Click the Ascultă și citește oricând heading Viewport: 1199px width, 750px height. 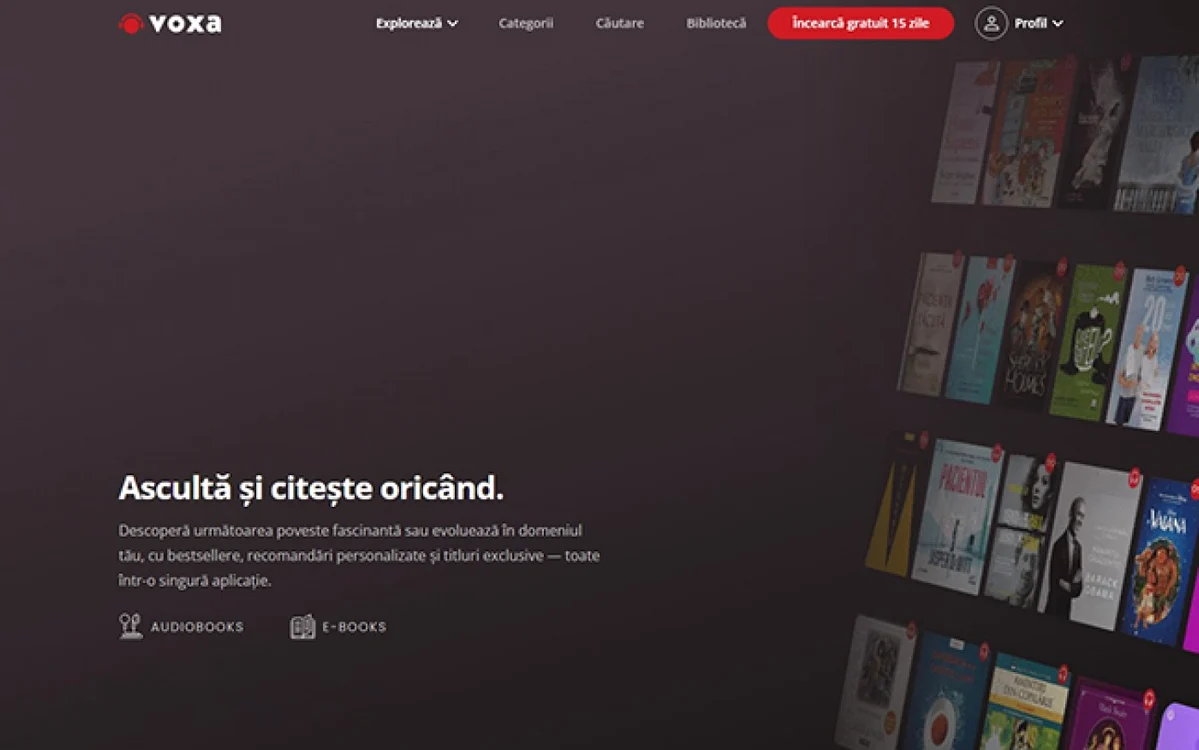click(x=311, y=489)
